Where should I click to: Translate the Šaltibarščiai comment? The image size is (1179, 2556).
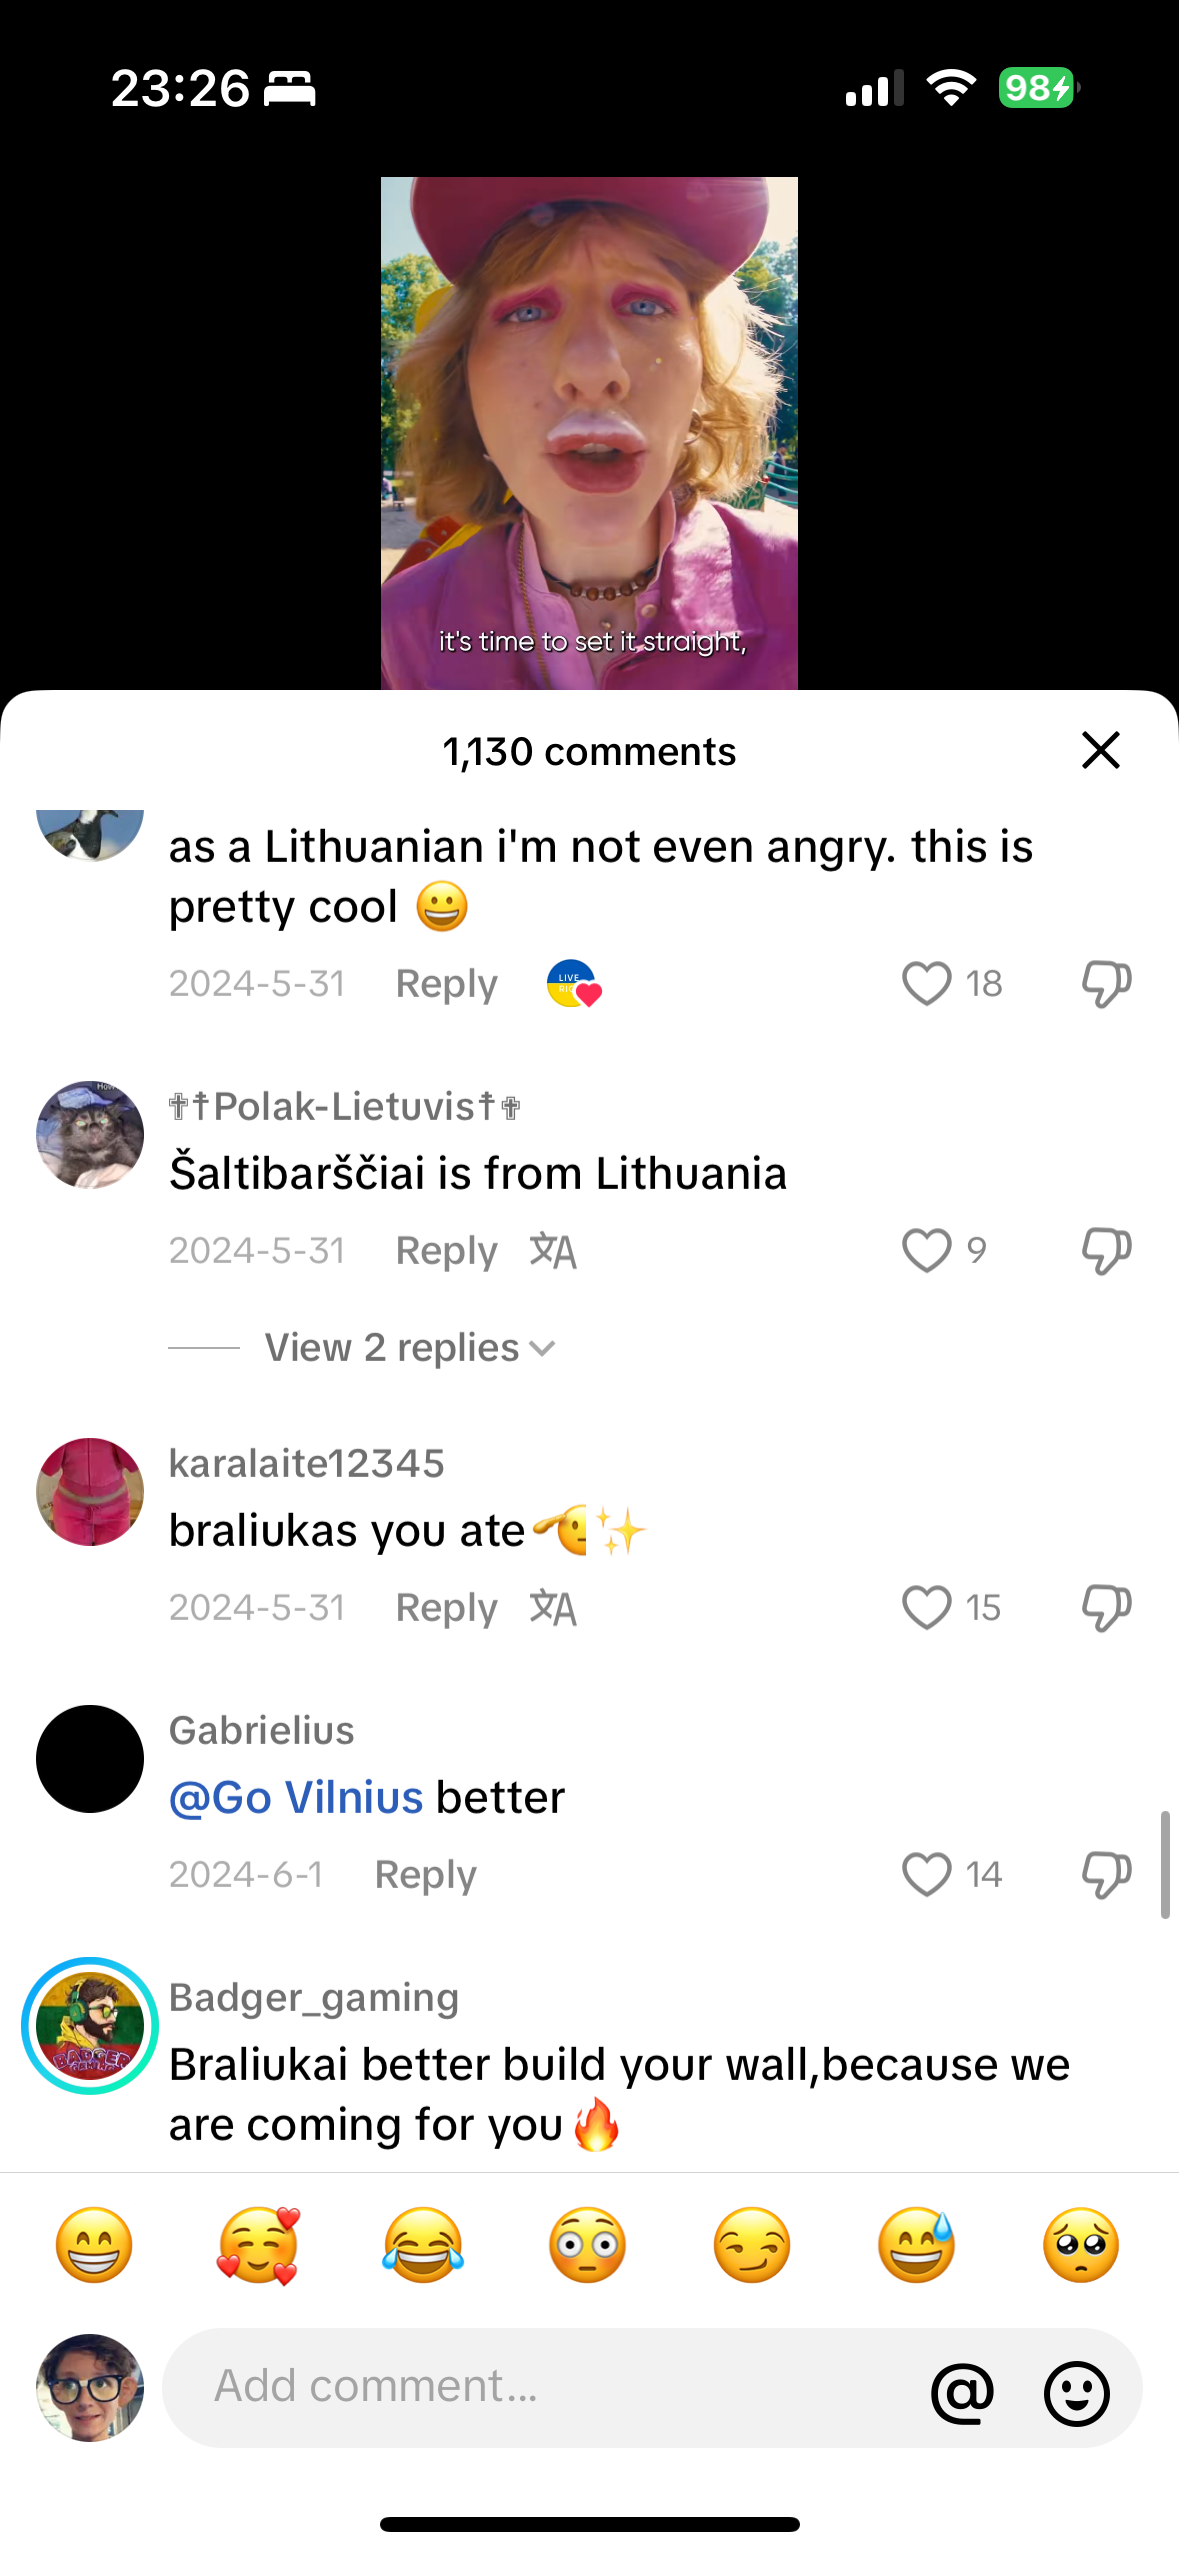pos(553,1250)
